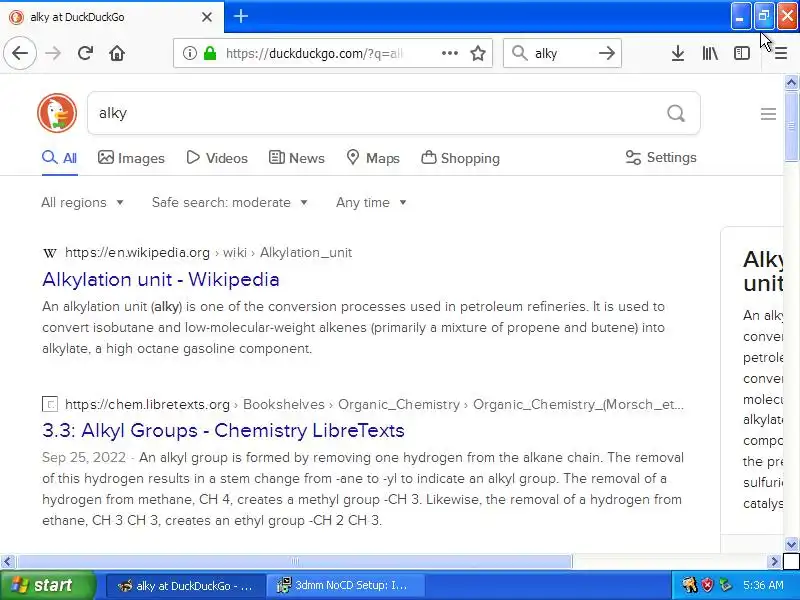Switch to the Images tab
Viewport: 800px width, 600px height.
131,158
